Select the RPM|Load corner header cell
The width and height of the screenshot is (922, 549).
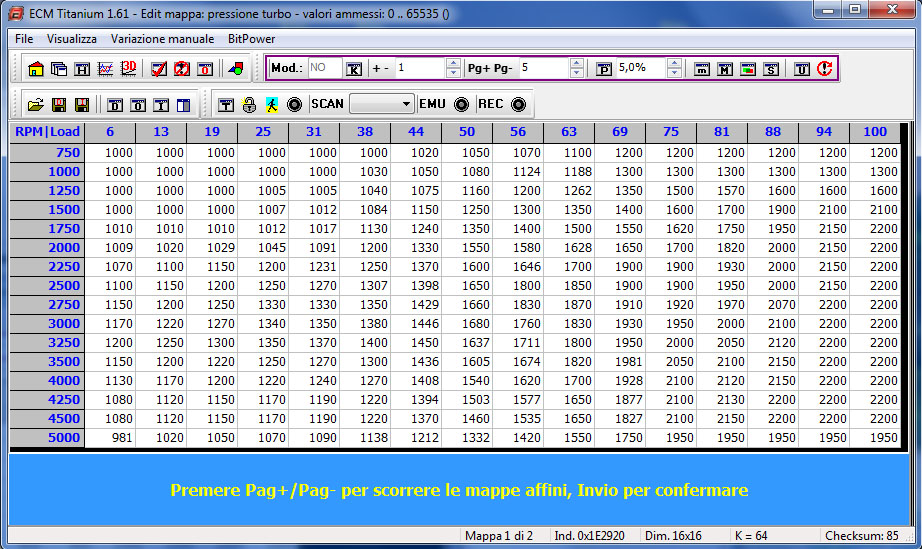pos(47,132)
